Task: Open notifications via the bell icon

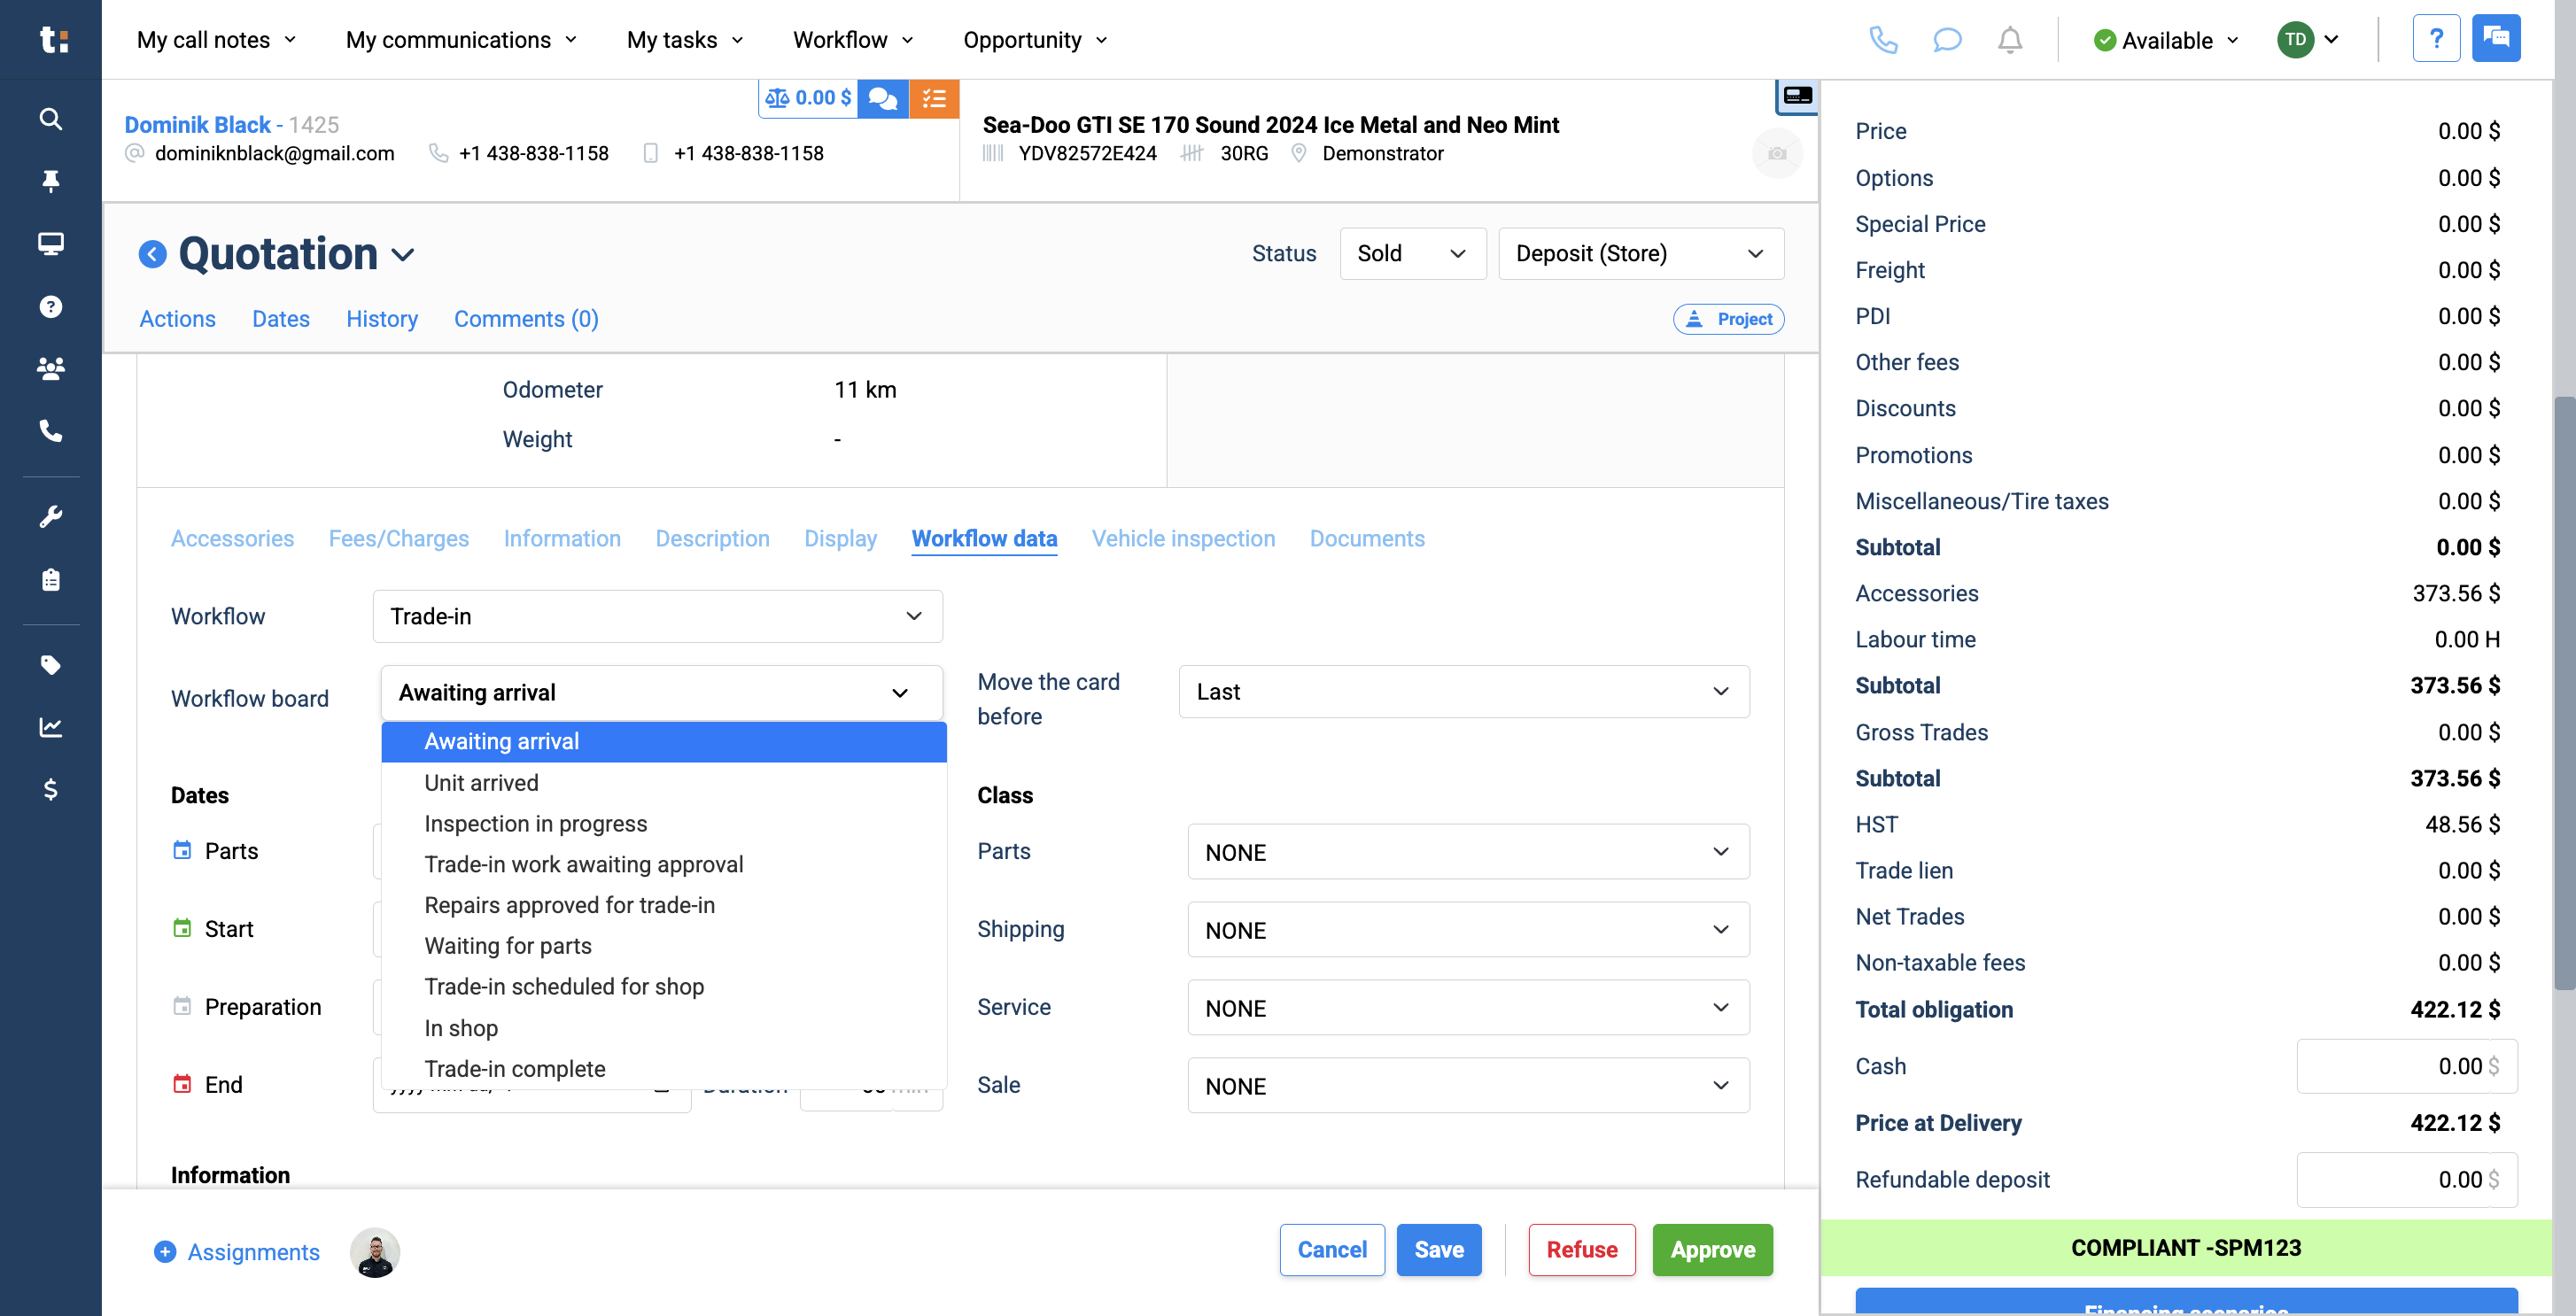Action: tap(2011, 40)
